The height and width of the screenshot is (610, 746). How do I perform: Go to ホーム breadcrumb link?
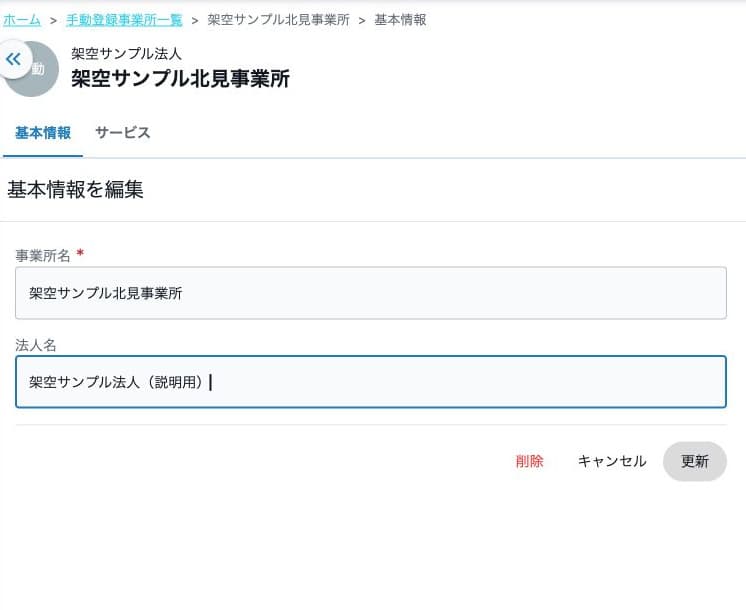click(x=22, y=20)
